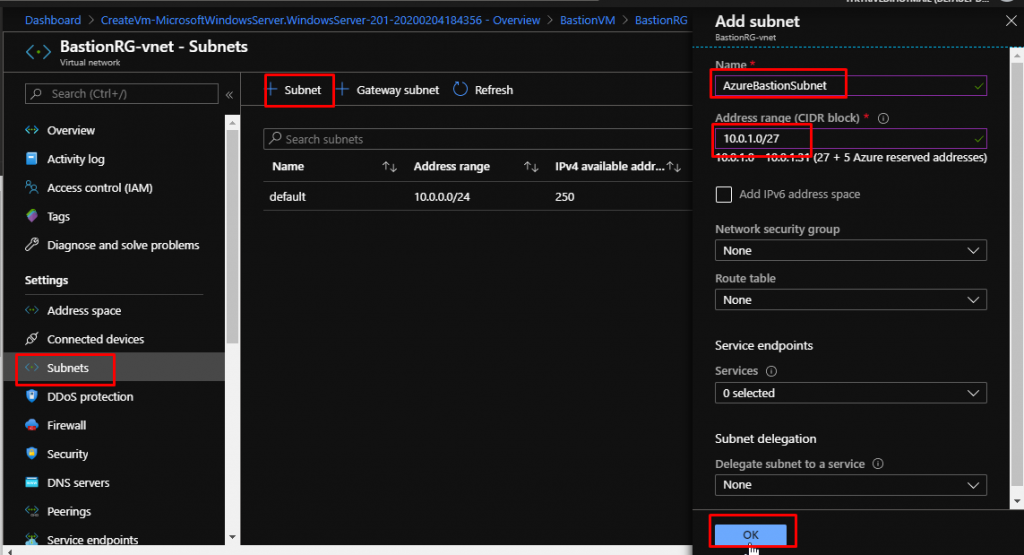Click the DNS servers icon
This screenshot has height=555, width=1024.
click(x=31, y=482)
